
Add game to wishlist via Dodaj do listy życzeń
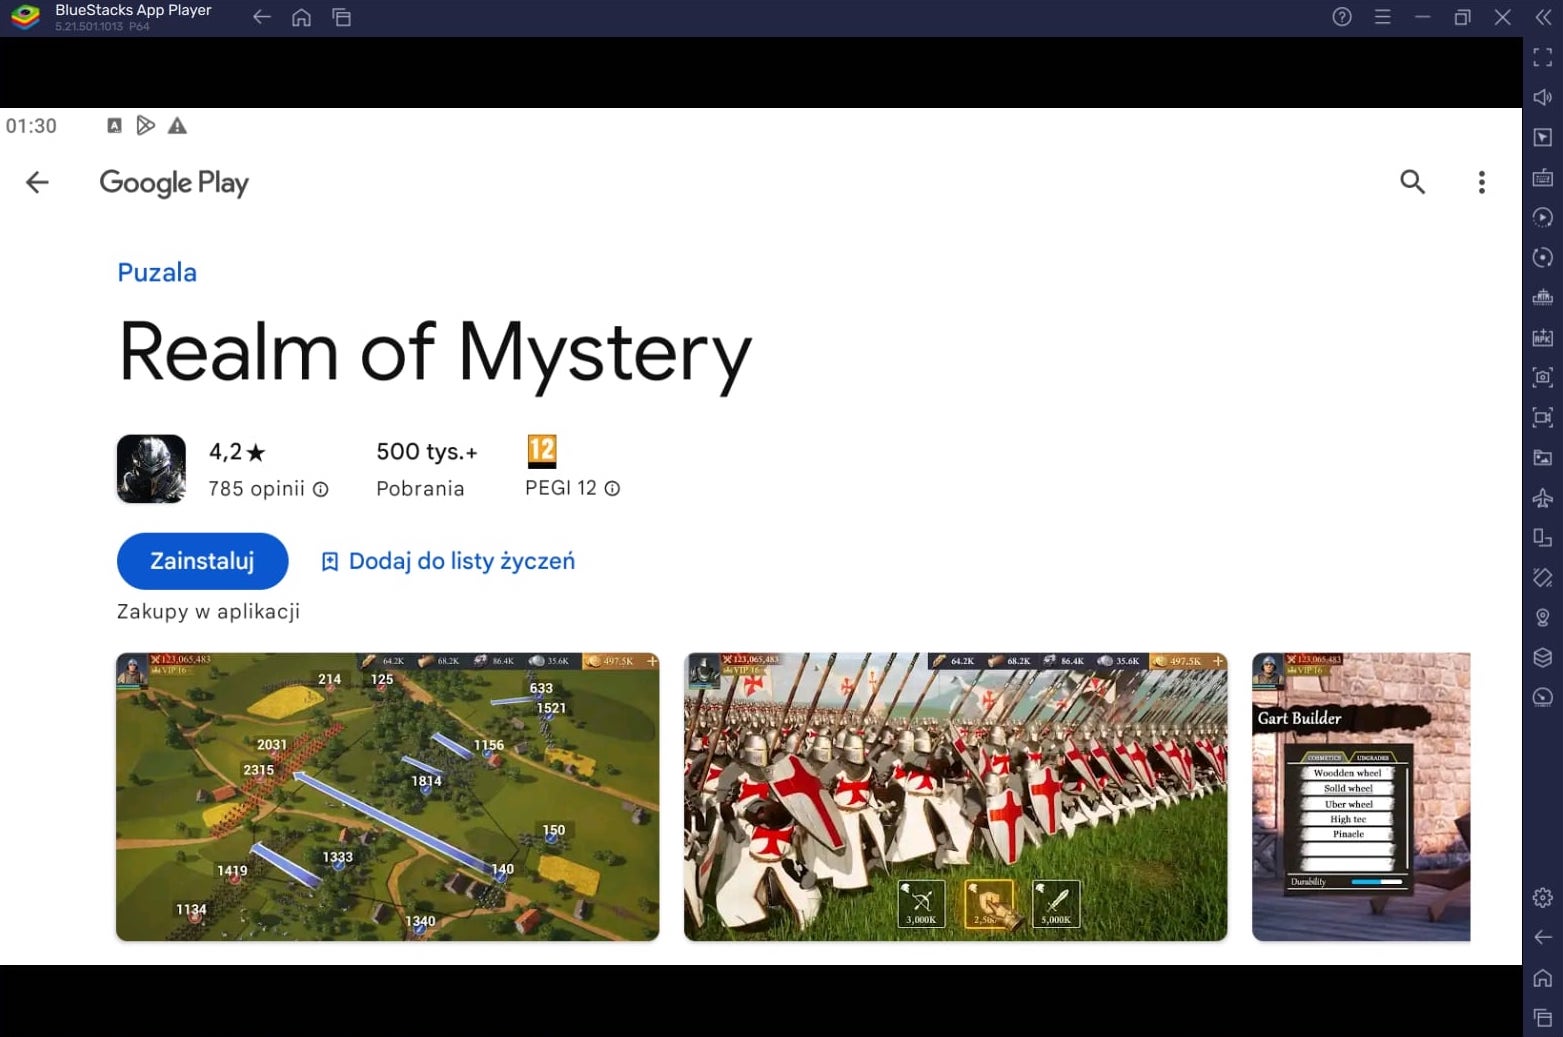447,561
